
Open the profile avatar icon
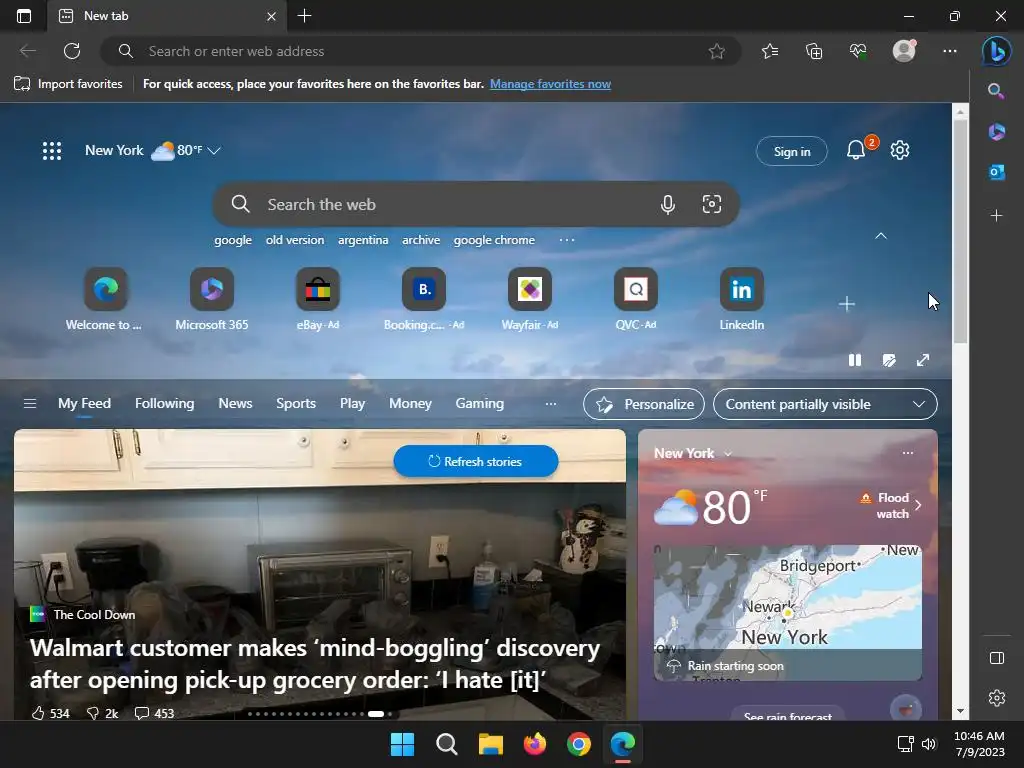904,51
